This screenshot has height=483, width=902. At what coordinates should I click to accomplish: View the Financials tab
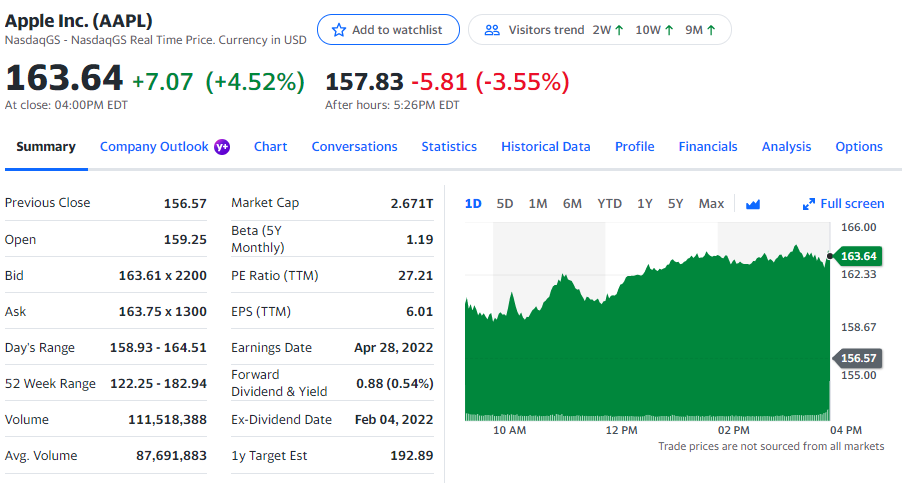click(708, 147)
